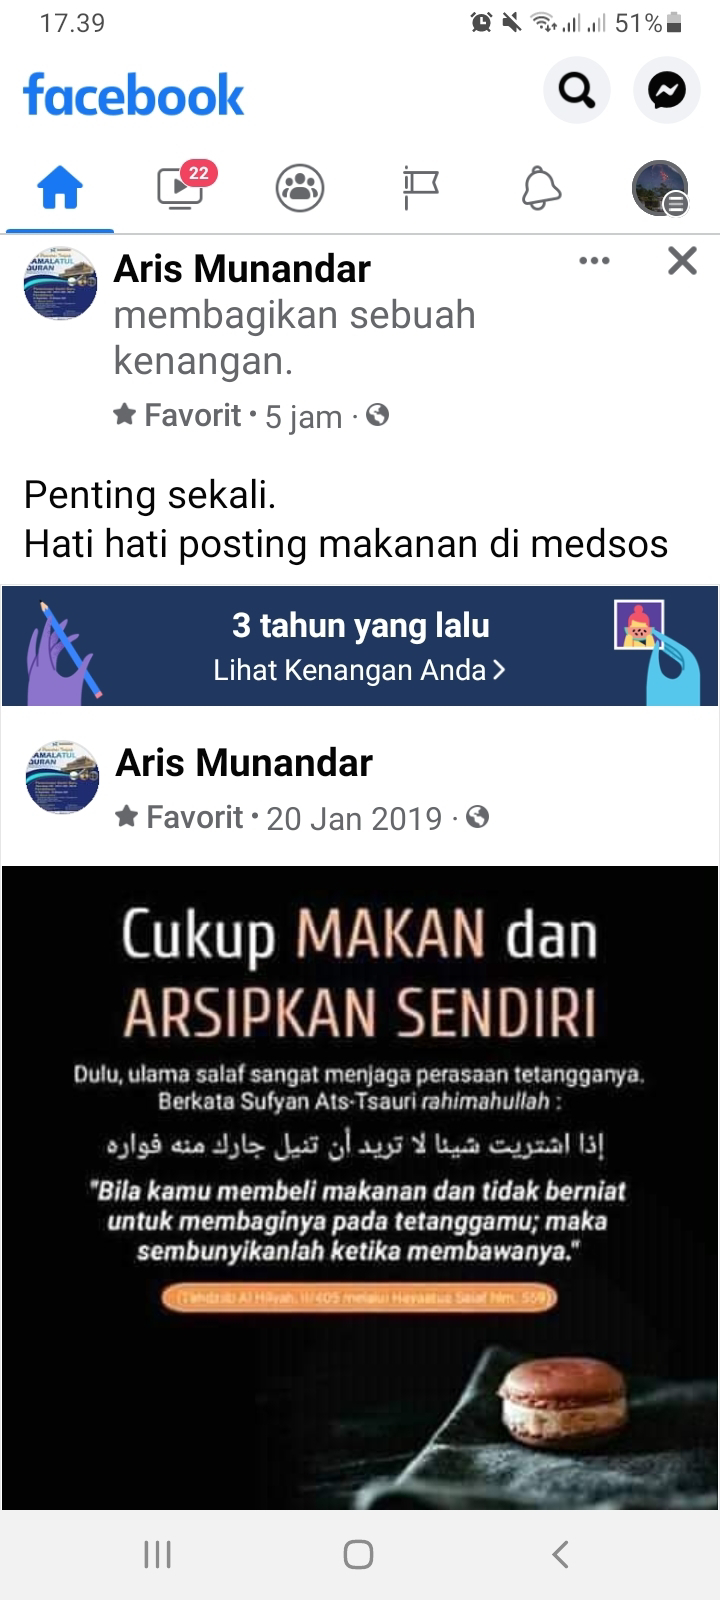Image resolution: width=720 pixels, height=1600 pixels.
Task: Tap Android back arrow button
Action: coord(560,1554)
